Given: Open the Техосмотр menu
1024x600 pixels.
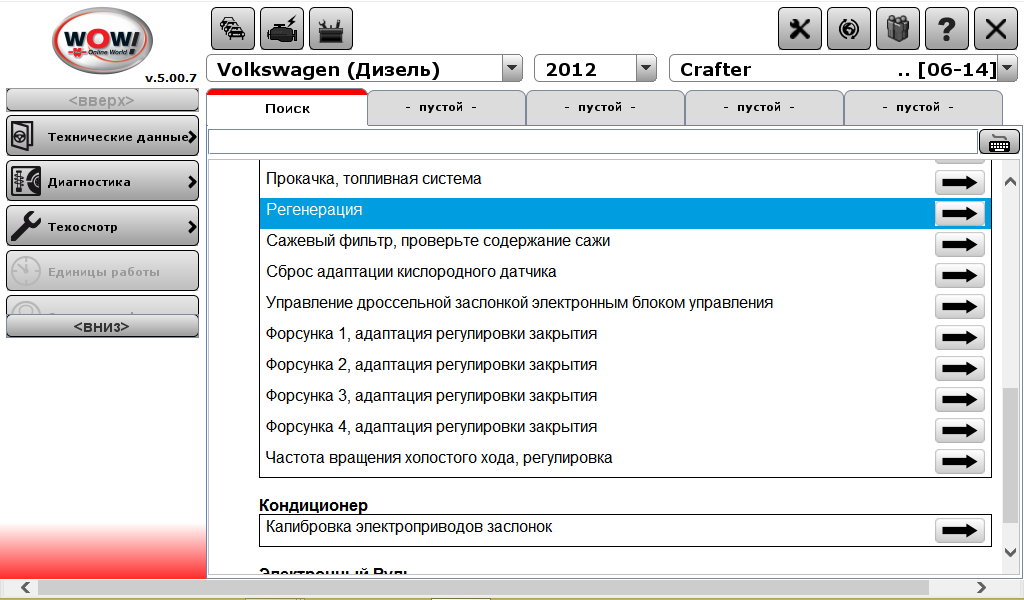Looking at the screenshot, I should coord(103,226).
